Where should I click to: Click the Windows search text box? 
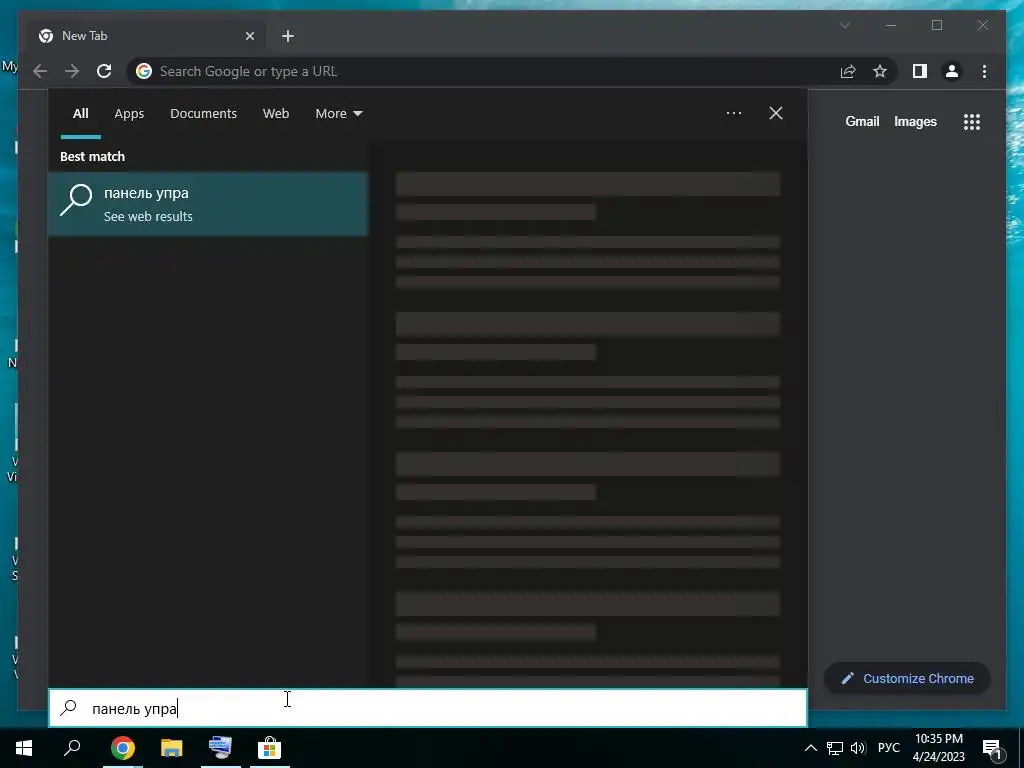(x=428, y=708)
